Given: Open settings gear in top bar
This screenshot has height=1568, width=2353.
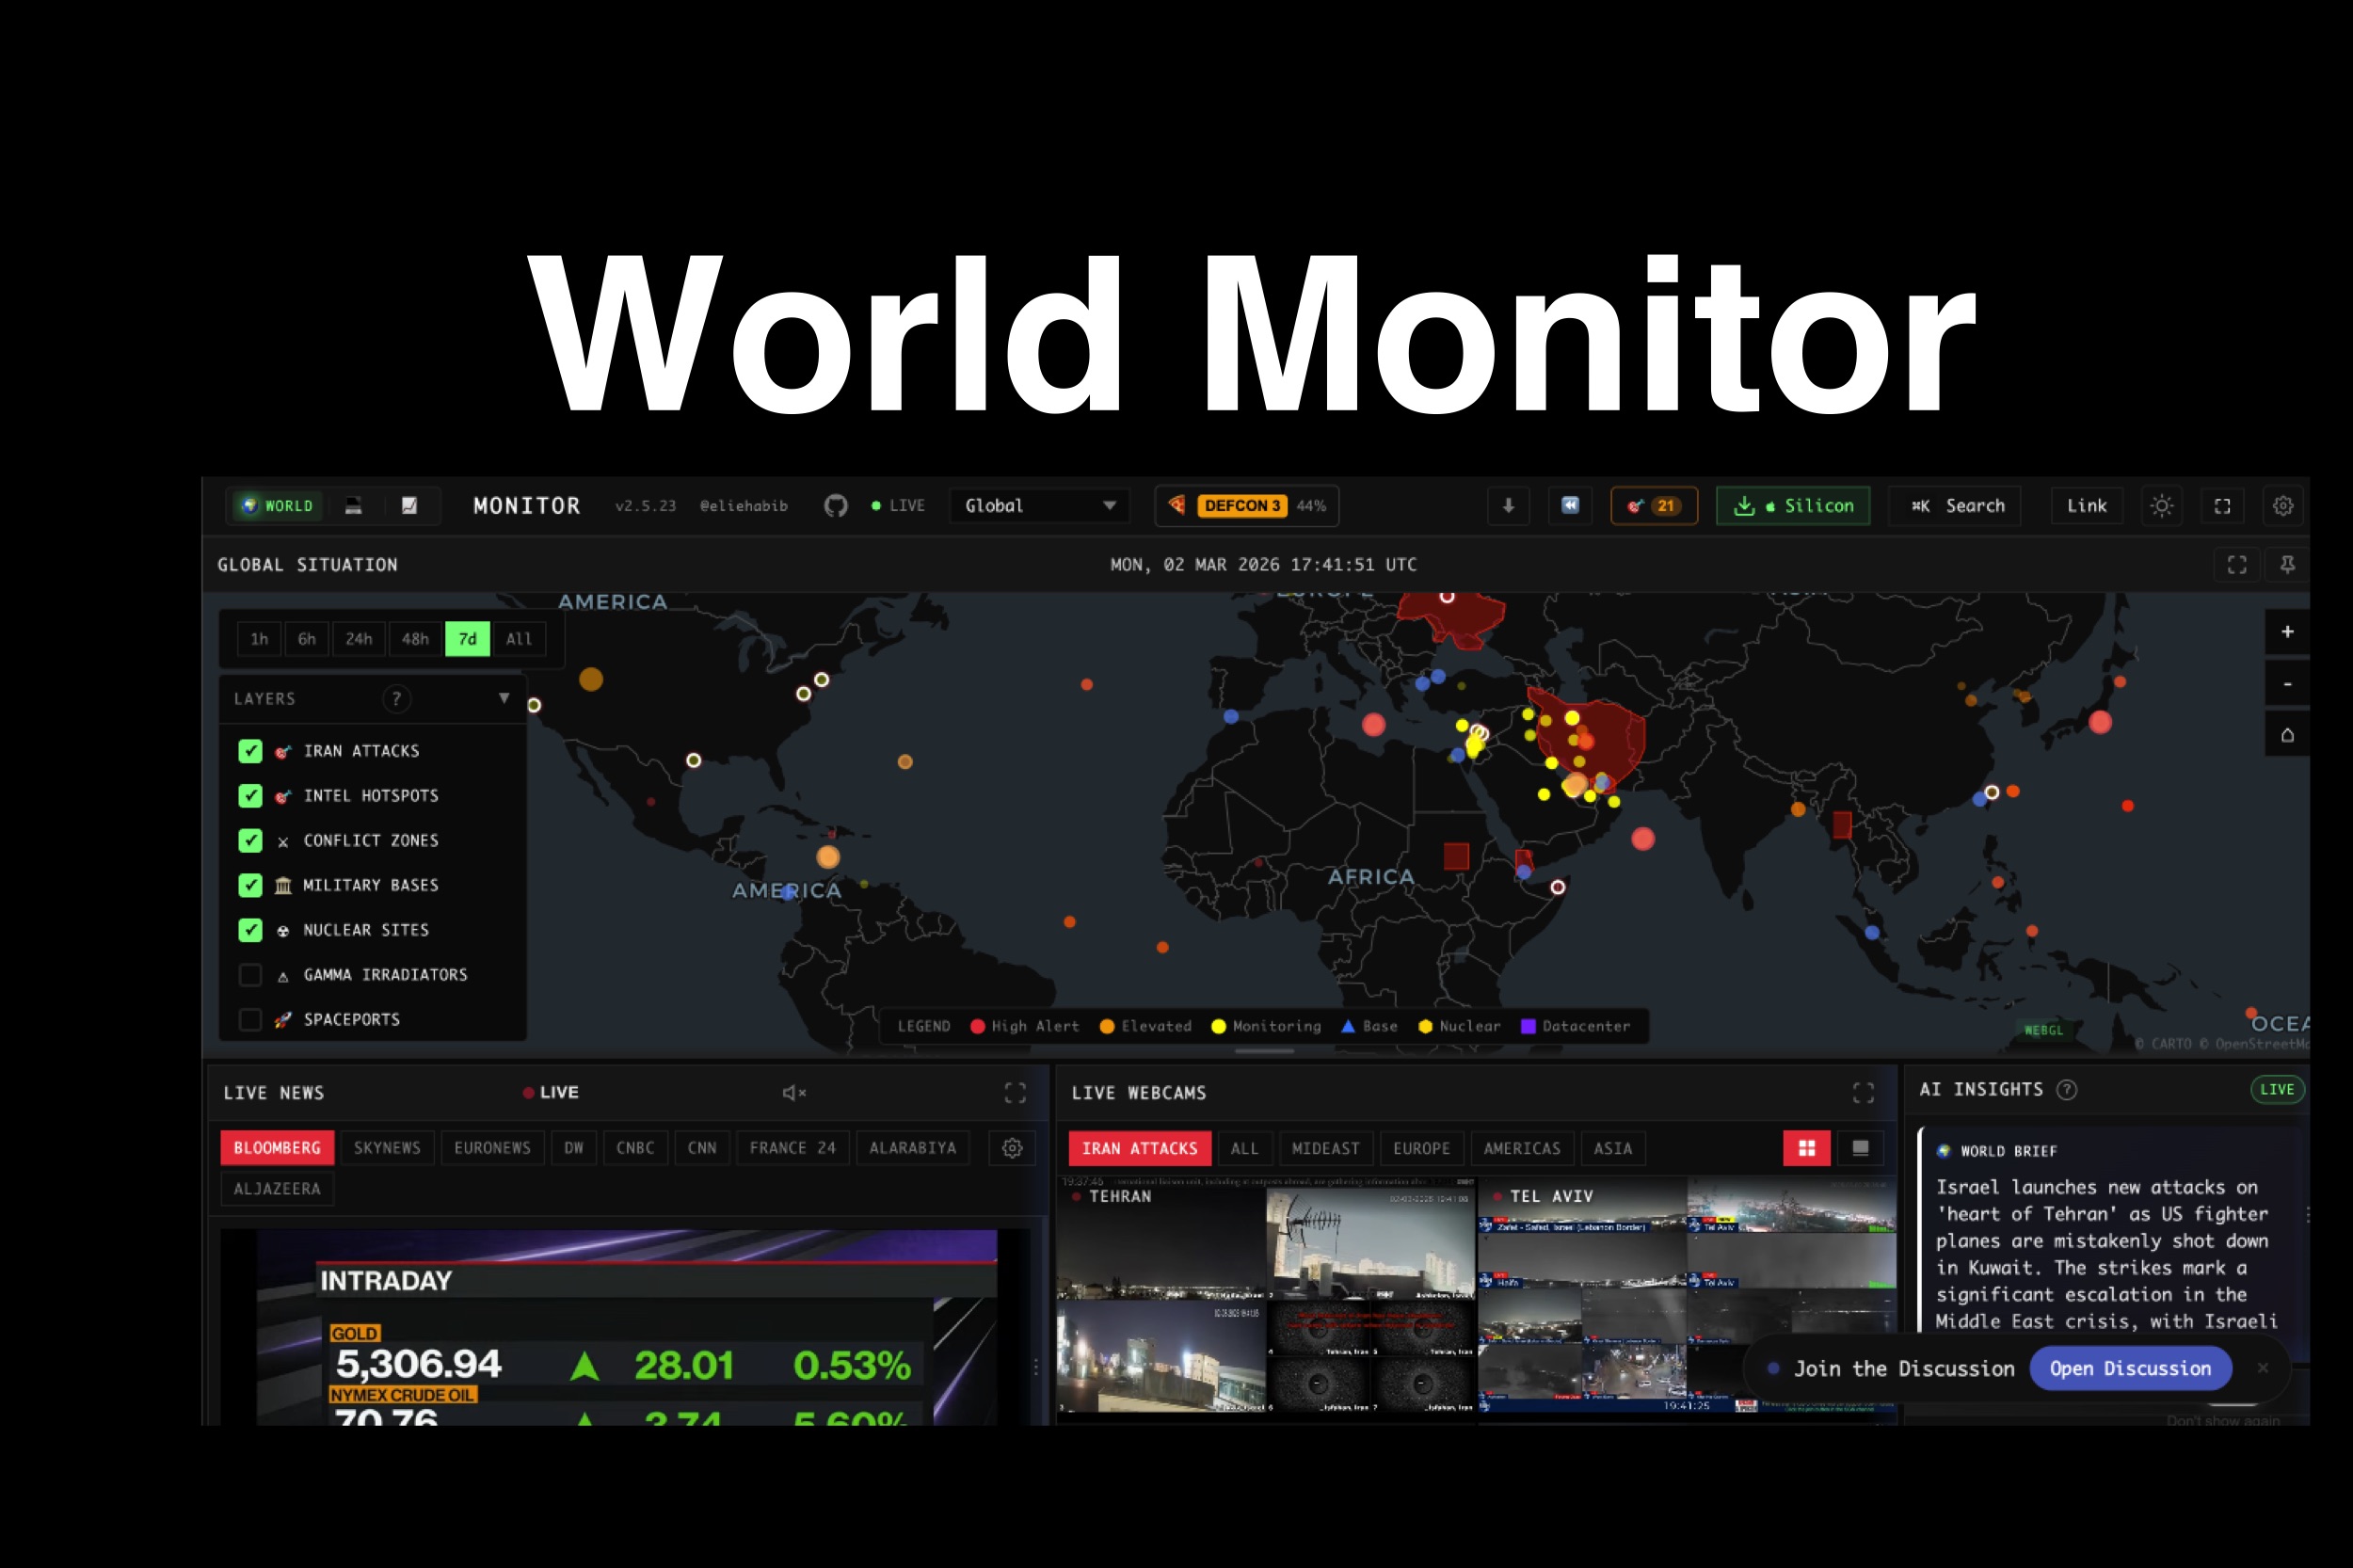Looking at the screenshot, I should pyautogui.click(x=2282, y=506).
